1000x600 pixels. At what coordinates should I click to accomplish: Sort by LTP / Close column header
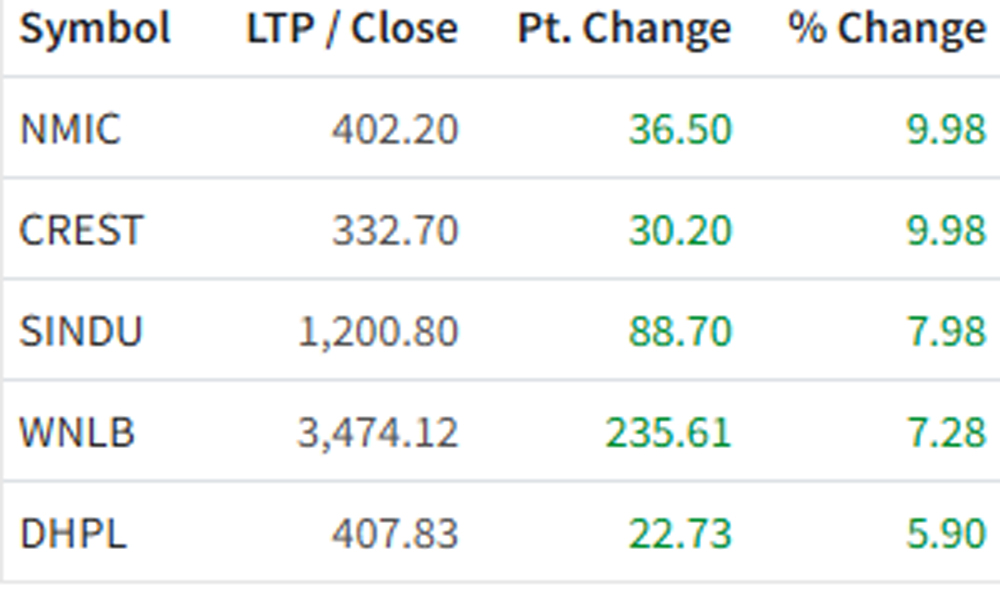352,30
